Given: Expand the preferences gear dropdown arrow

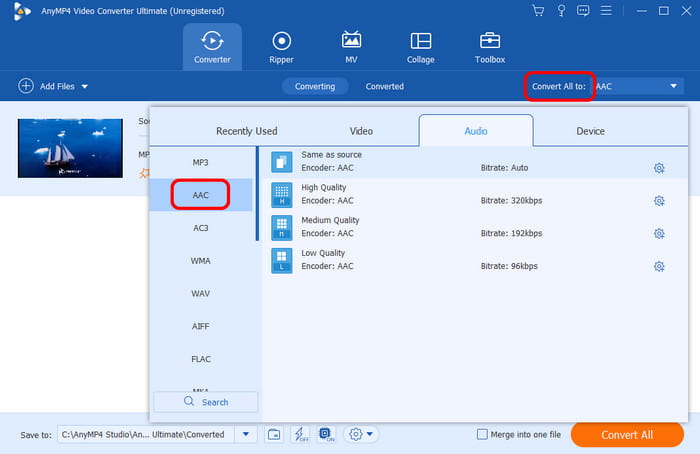Looking at the screenshot, I should point(370,434).
